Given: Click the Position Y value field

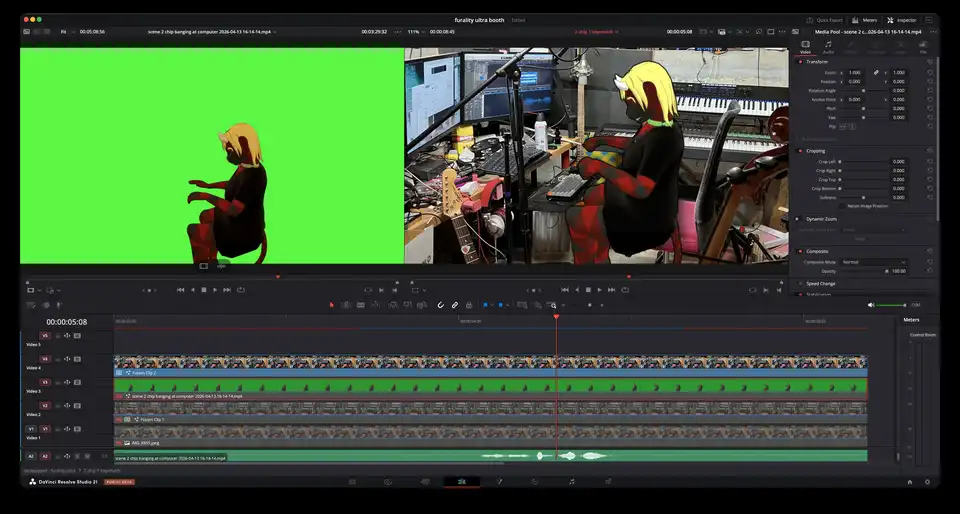Looking at the screenshot, I should pos(898,81).
